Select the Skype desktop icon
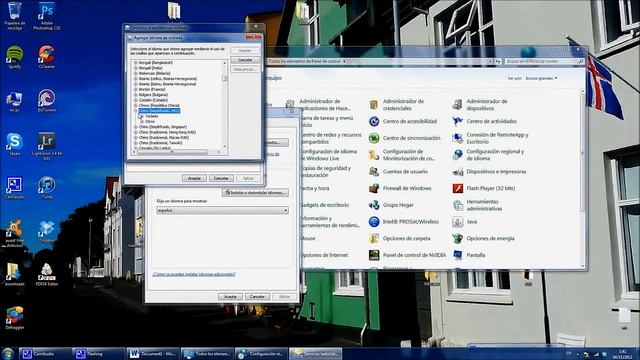 tap(15, 144)
